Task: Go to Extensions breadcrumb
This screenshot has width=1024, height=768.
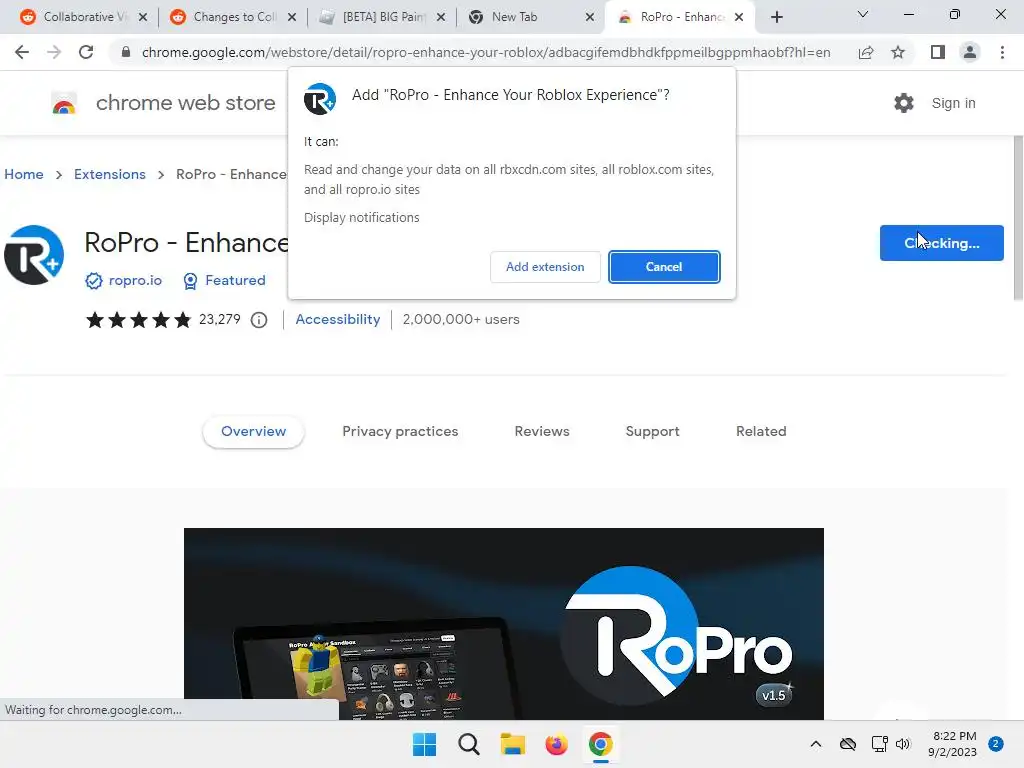Action: coord(110,174)
